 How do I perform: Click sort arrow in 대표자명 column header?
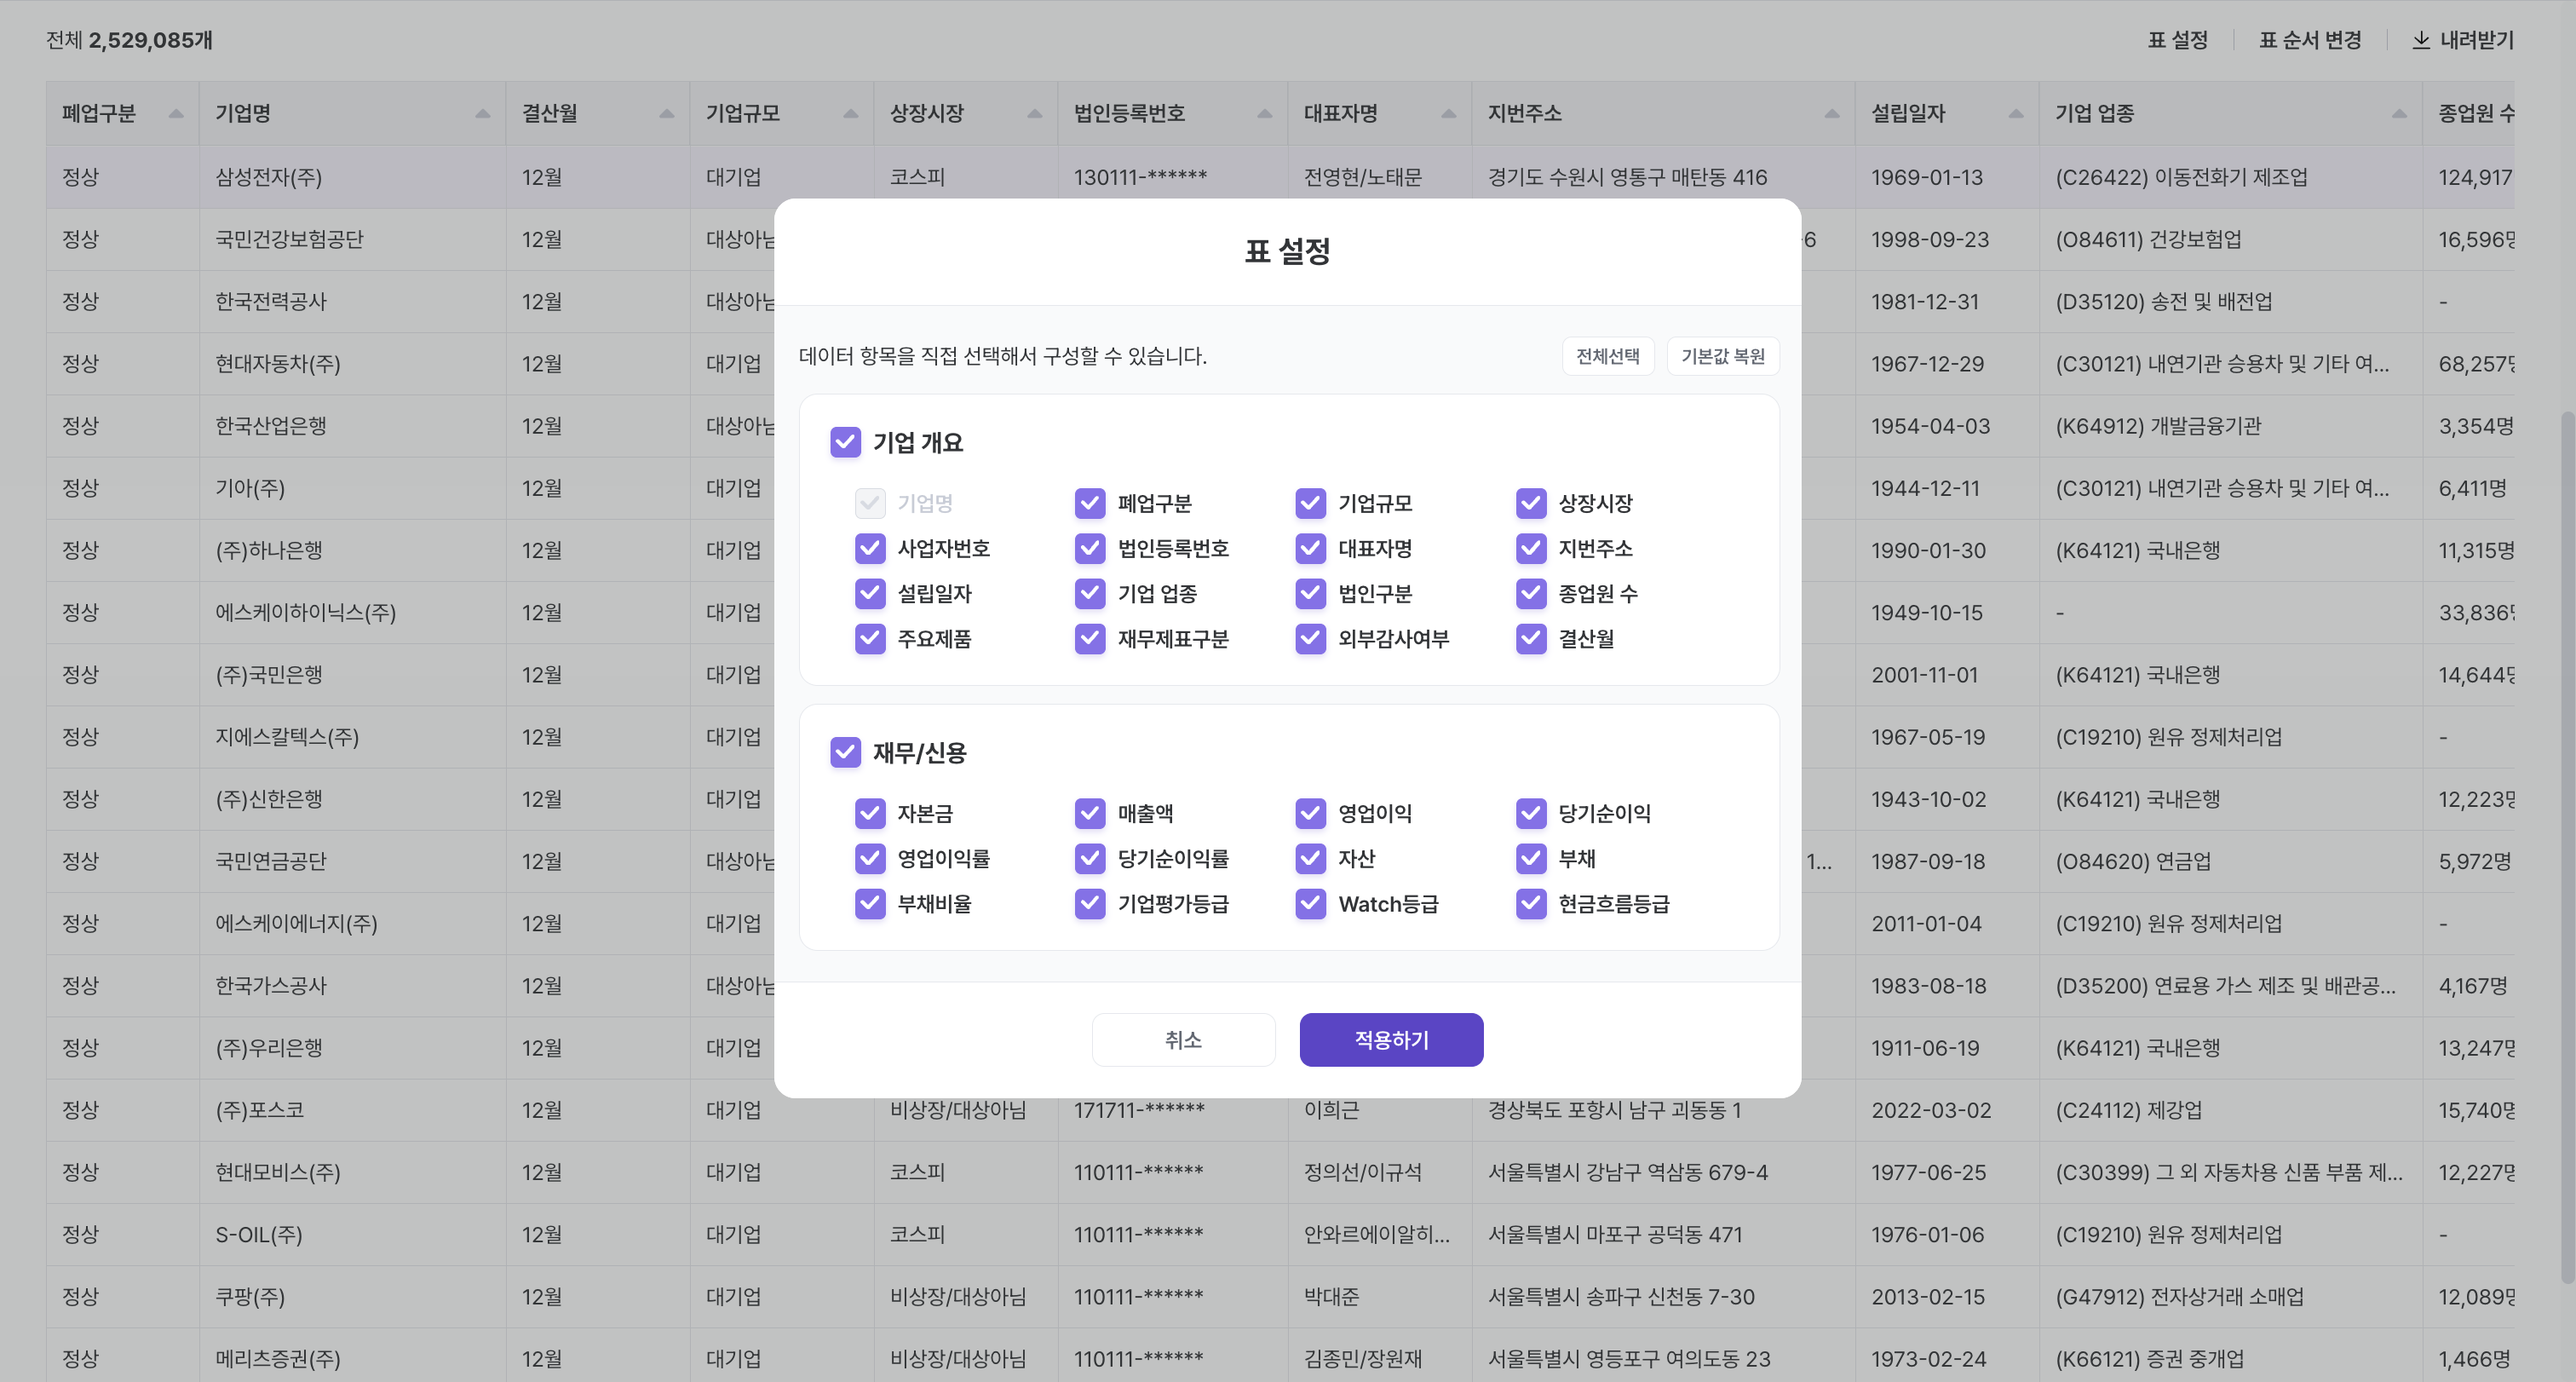1448,113
